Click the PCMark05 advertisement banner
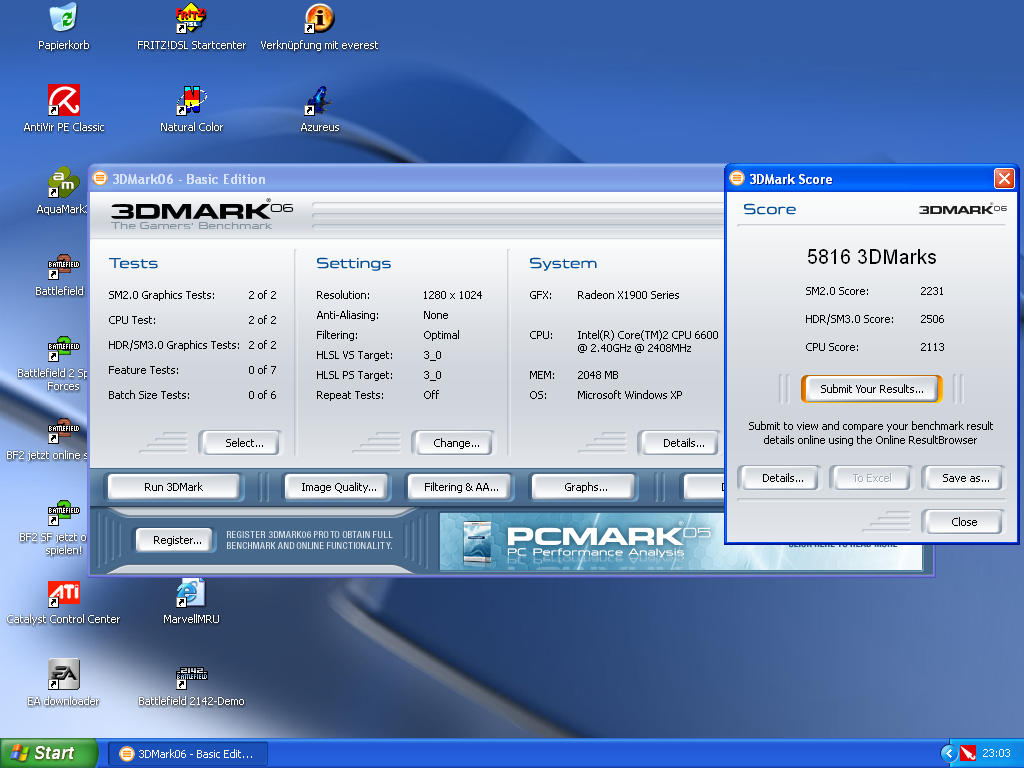Image resolution: width=1024 pixels, height=768 pixels. (581, 542)
